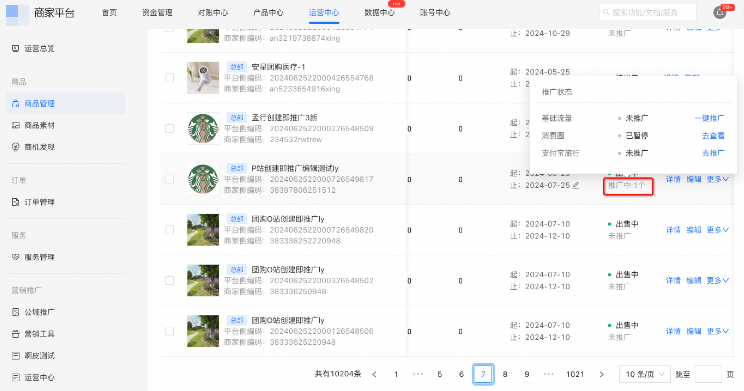Click product title 安星团购医疗-1
This screenshot has height=391, width=744.
pos(279,67)
